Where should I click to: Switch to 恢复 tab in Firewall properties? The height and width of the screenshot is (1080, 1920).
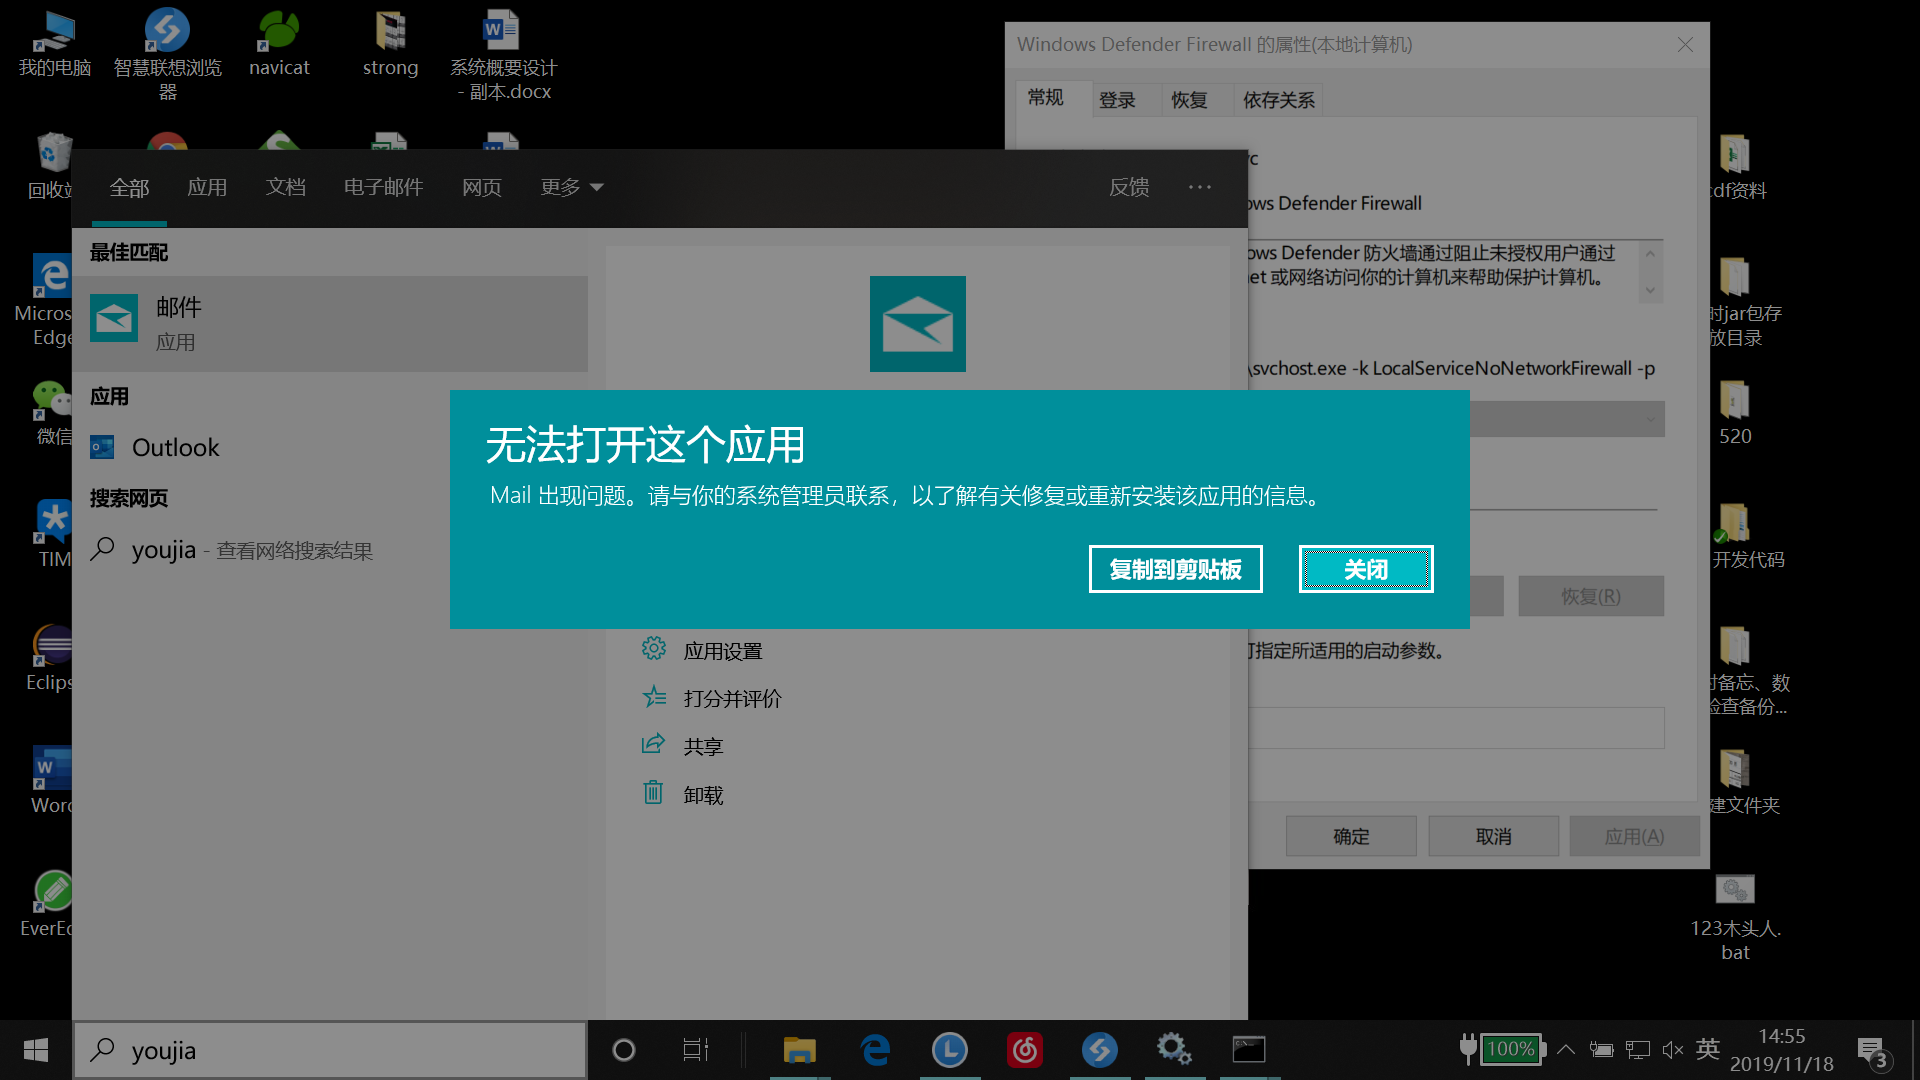1189,100
